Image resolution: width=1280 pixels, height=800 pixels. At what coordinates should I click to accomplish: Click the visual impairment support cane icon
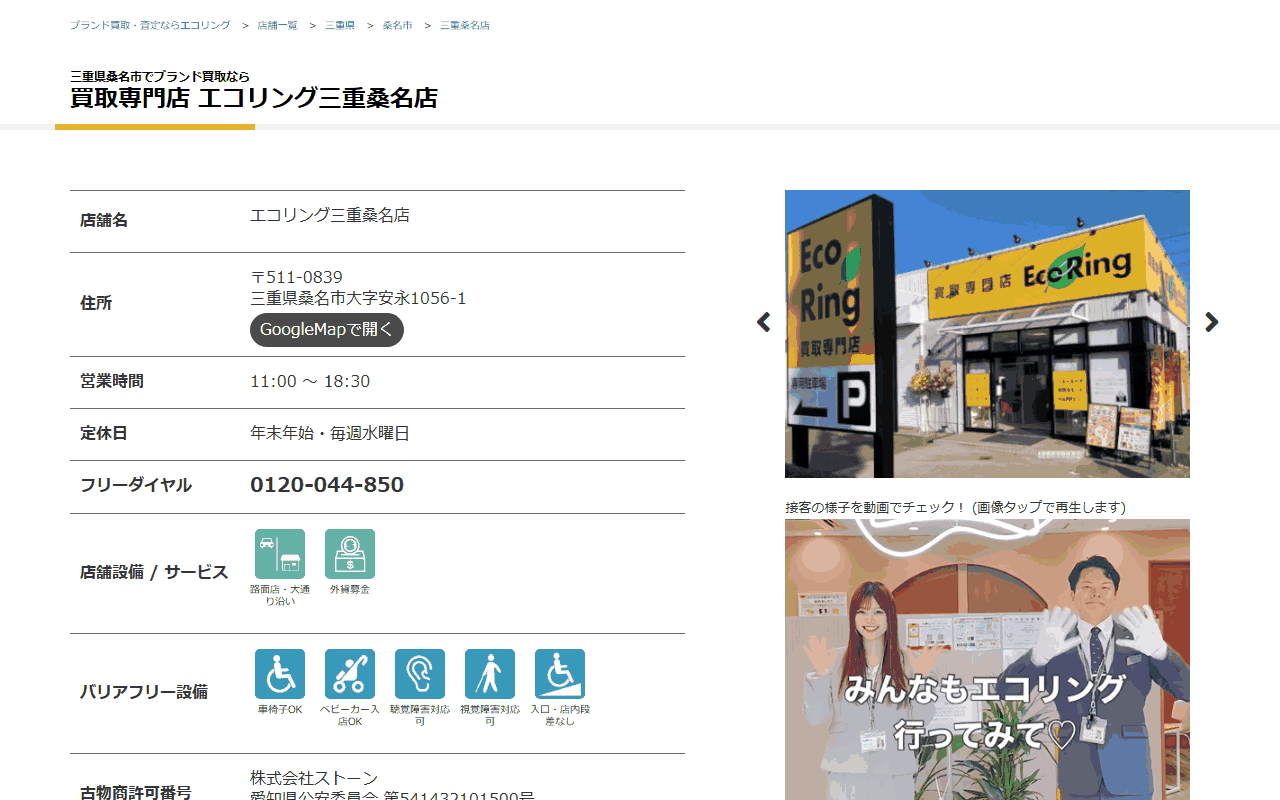coord(490,674)
